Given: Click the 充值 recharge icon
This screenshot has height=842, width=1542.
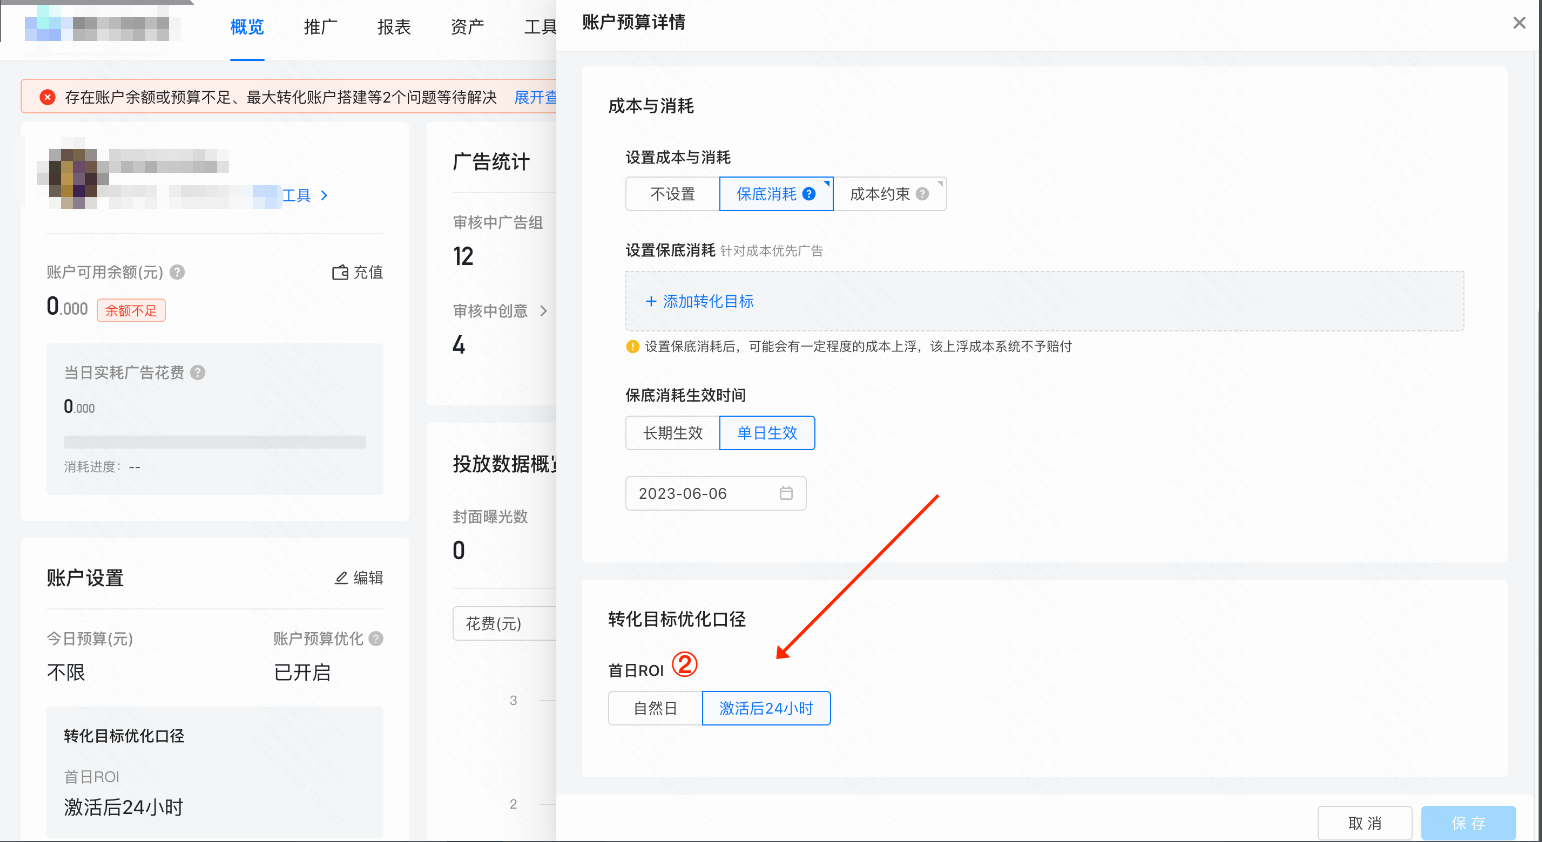Looking at the screenshot, I should point(340,272).
